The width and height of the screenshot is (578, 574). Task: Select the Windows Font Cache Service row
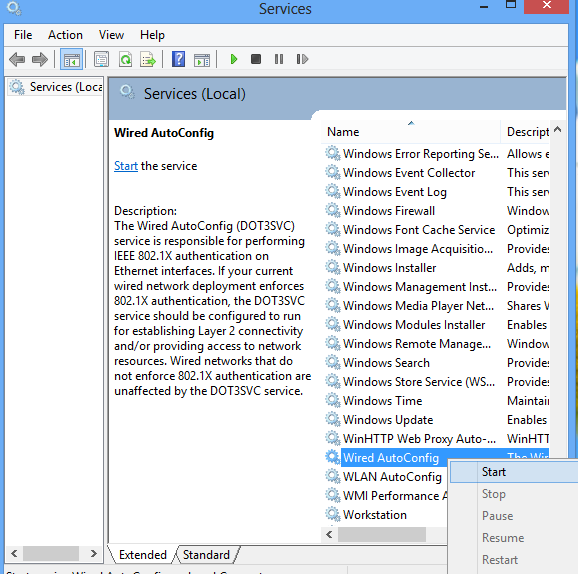436,230
